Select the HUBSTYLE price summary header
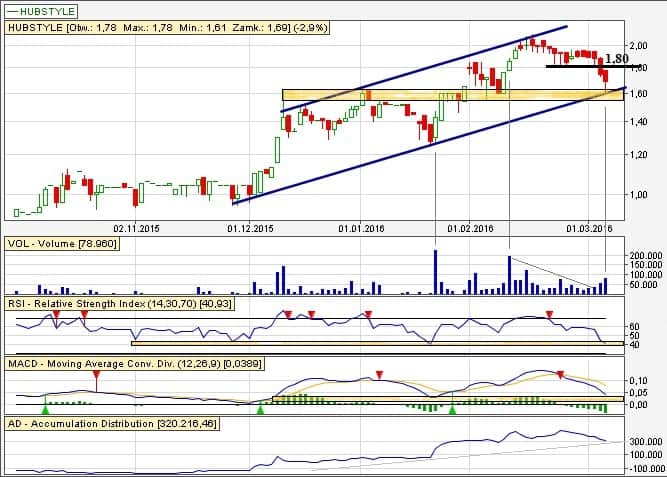Screen dimensions: 667x477 point(151,28)
